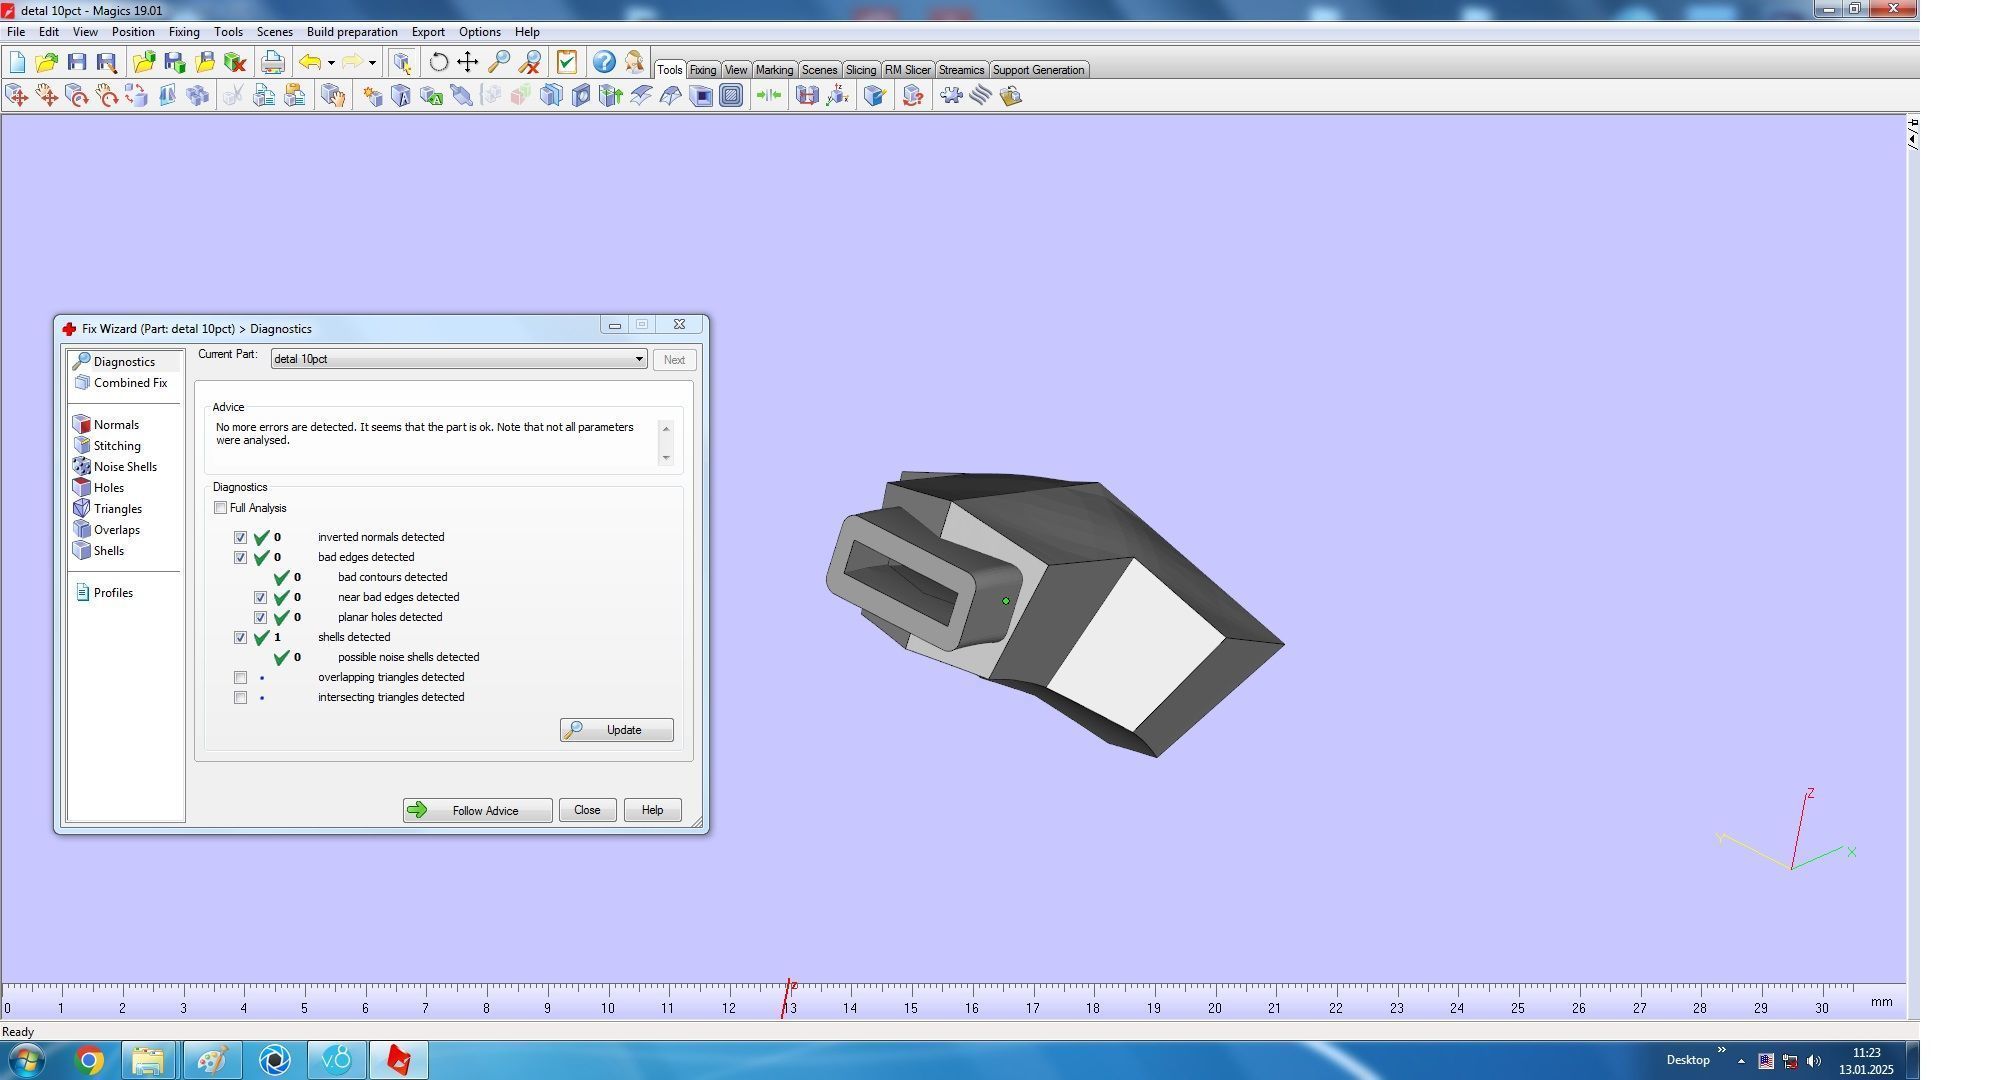Screen dimensions: 2000x1080
Task: Uncheck inverted normals detected checkbox
Action: click(x=241, y=538)
